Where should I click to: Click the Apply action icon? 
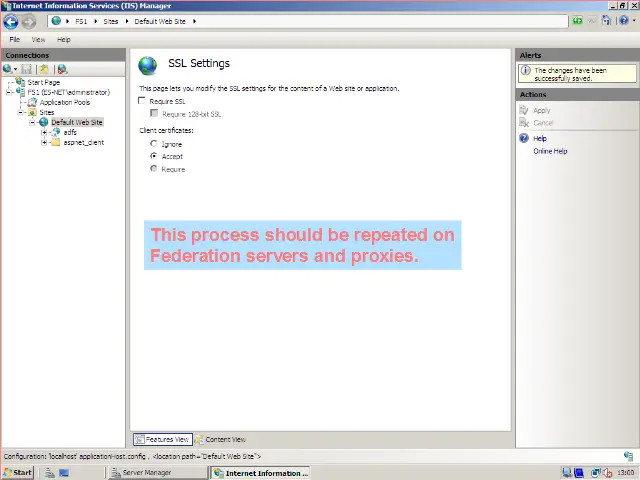pyautogui.click(x=524, y=110)
